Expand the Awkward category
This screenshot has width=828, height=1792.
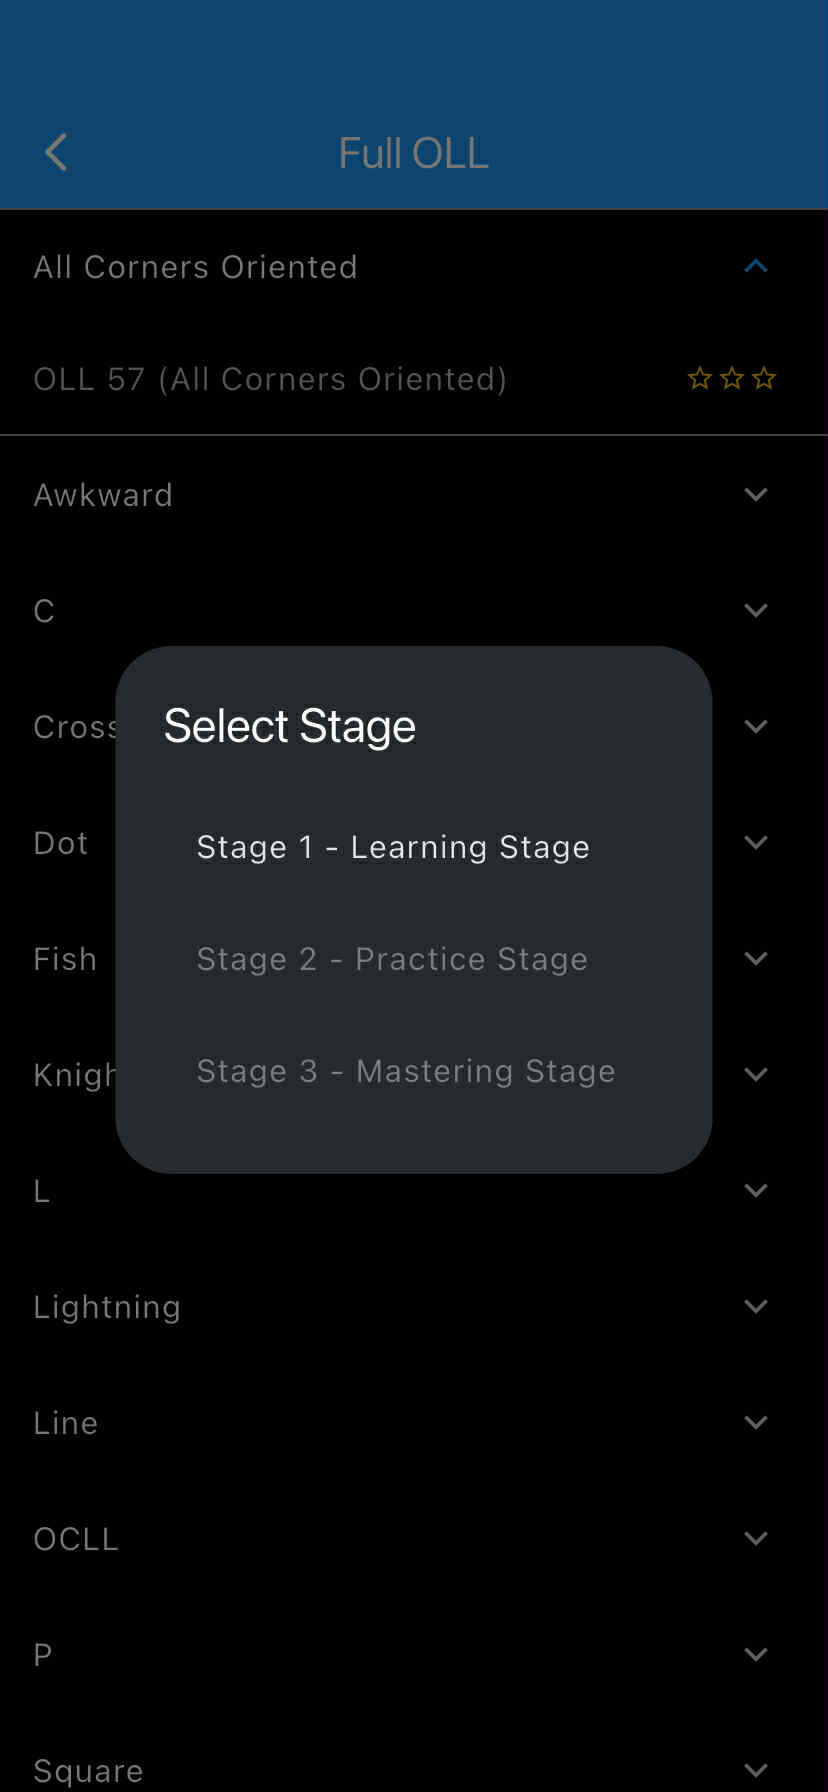tap(756, 495)
